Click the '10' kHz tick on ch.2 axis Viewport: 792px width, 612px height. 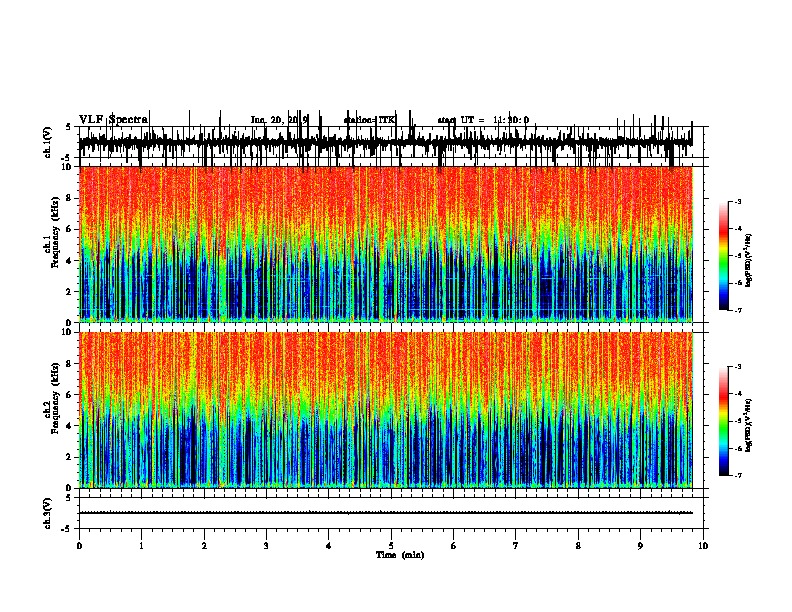click(68, 332)
